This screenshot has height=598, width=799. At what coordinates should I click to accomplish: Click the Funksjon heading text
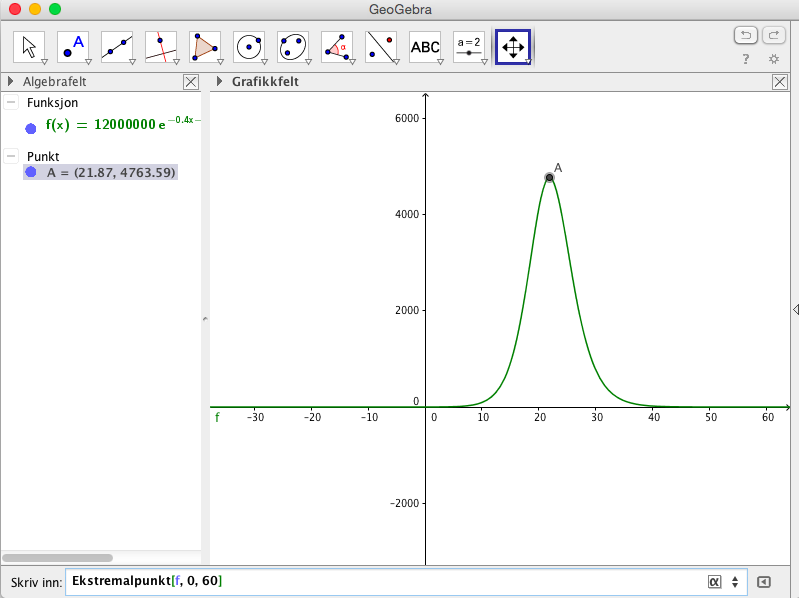tap(52, 103)
